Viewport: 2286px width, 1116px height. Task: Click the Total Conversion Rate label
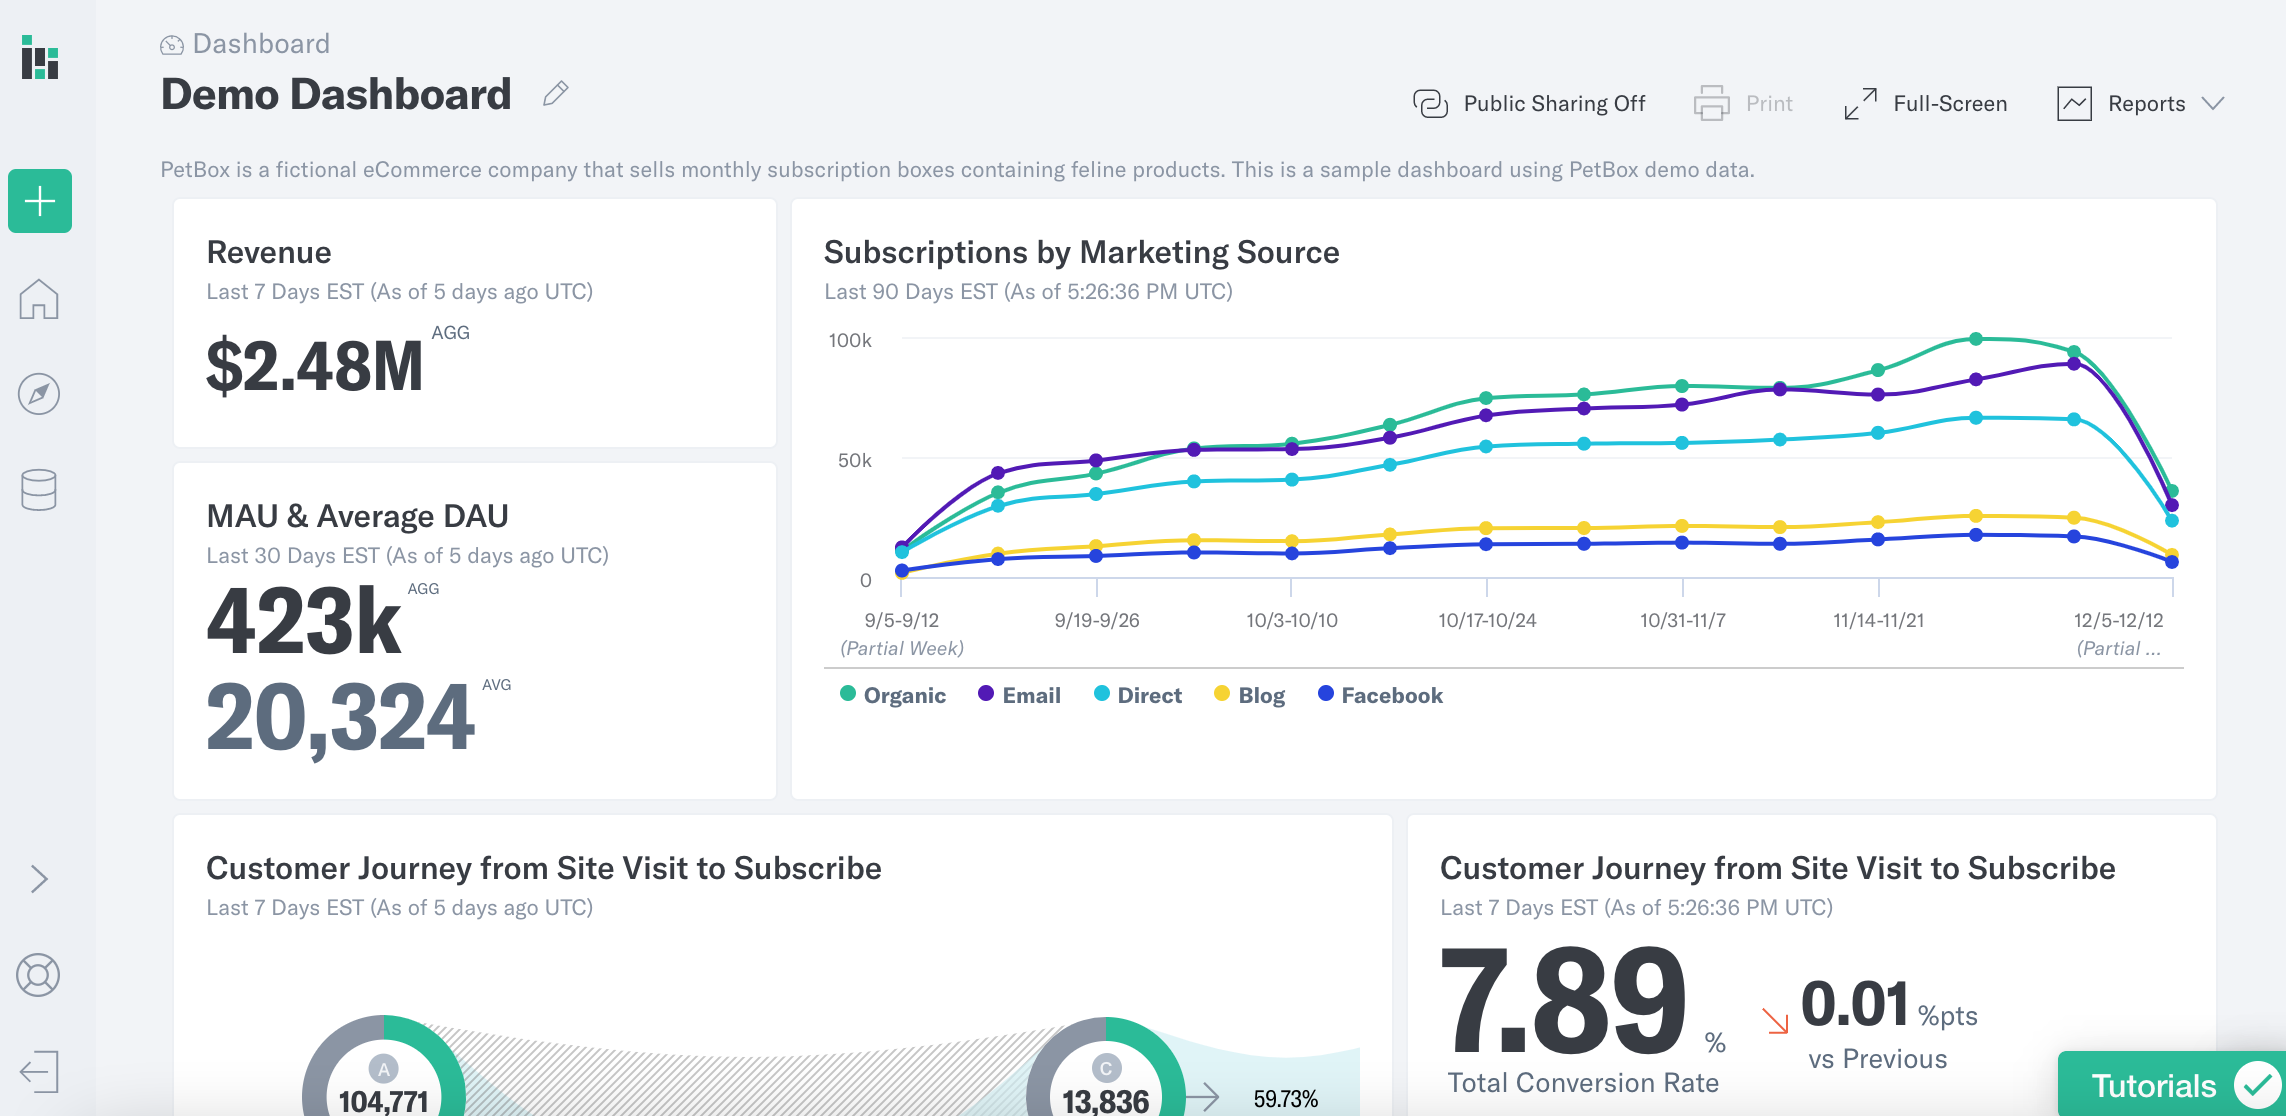(x=1583, y=1083)
